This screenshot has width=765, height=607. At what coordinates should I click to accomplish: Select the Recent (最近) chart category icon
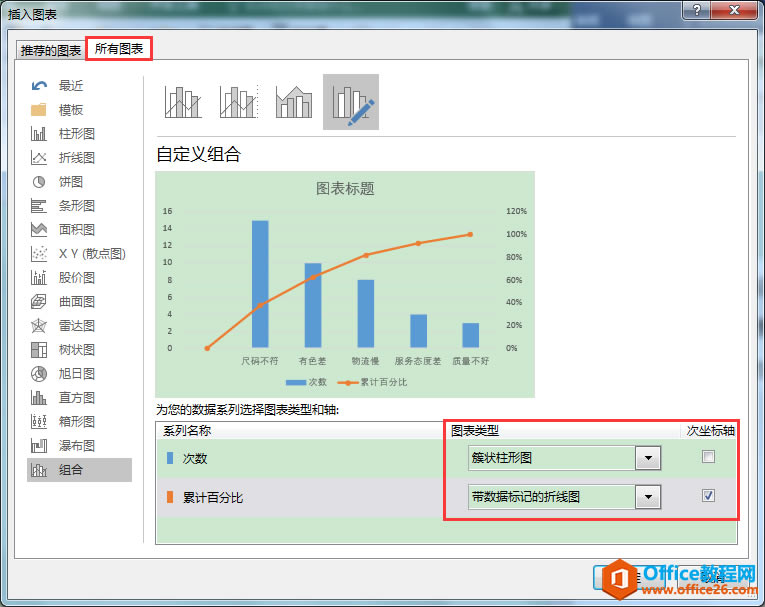tap(39, 86)
